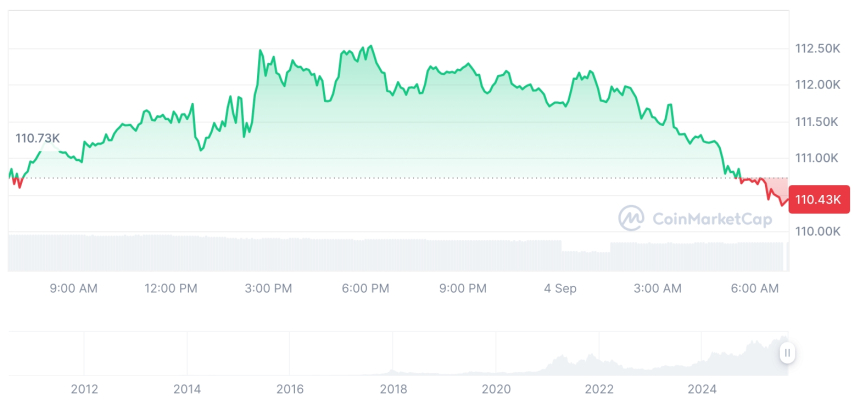Click the red 110.43K current price tag
This screenshot has height=401, width=860.
[819, 200]
